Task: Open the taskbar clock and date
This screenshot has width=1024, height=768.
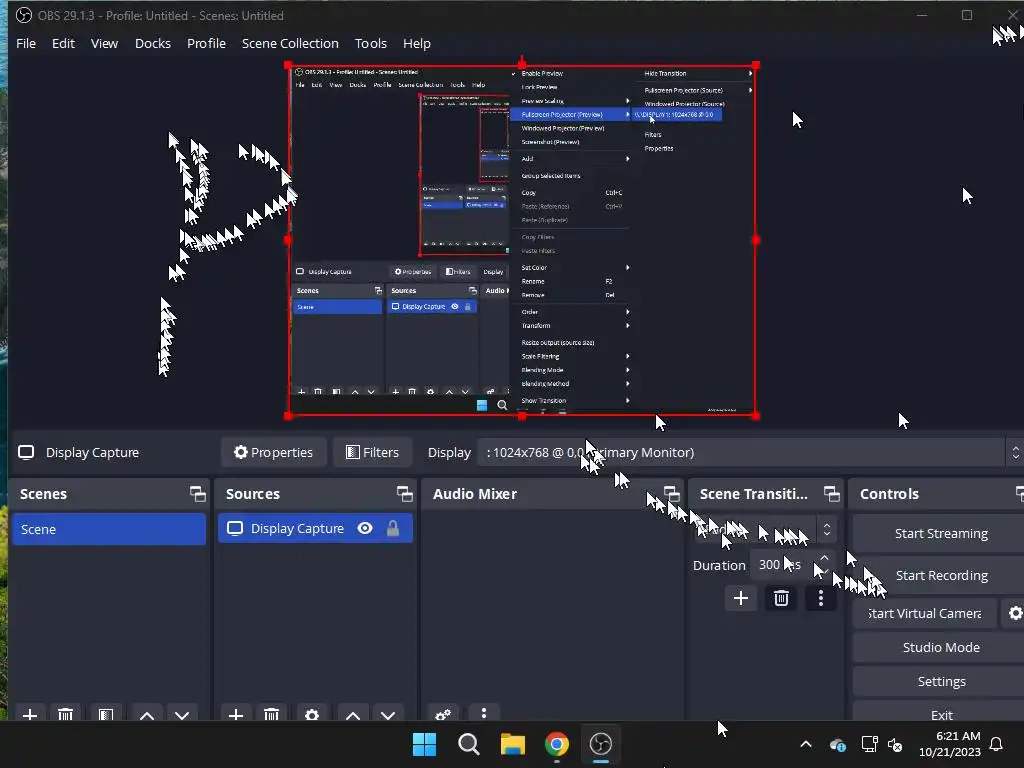Action: (950, 744)
